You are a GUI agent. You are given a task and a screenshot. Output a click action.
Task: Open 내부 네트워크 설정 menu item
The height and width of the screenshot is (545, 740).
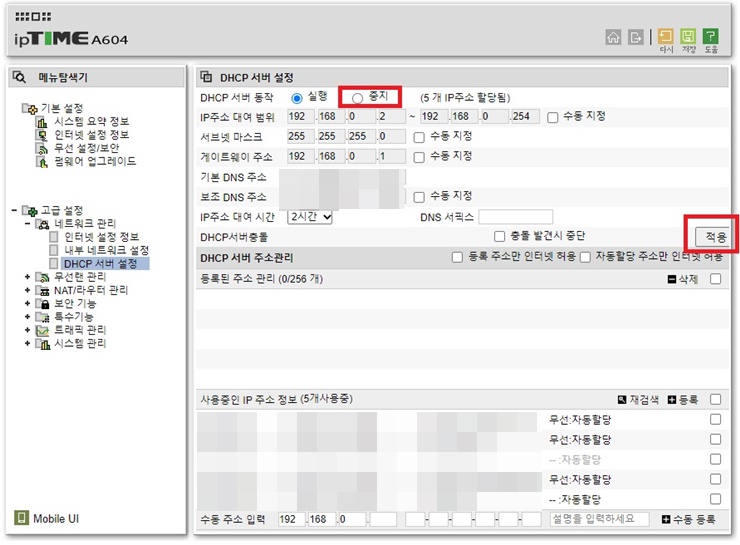(x=107, y=250)
